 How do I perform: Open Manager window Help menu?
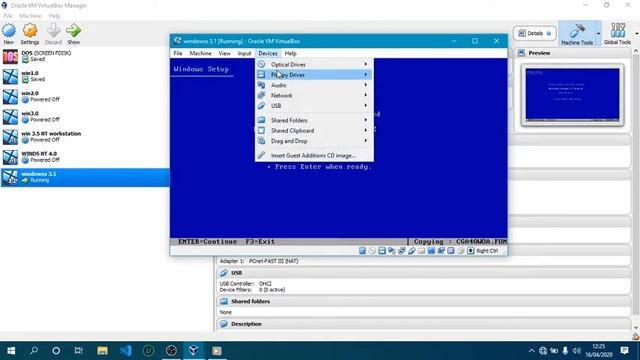click(54, 16)
